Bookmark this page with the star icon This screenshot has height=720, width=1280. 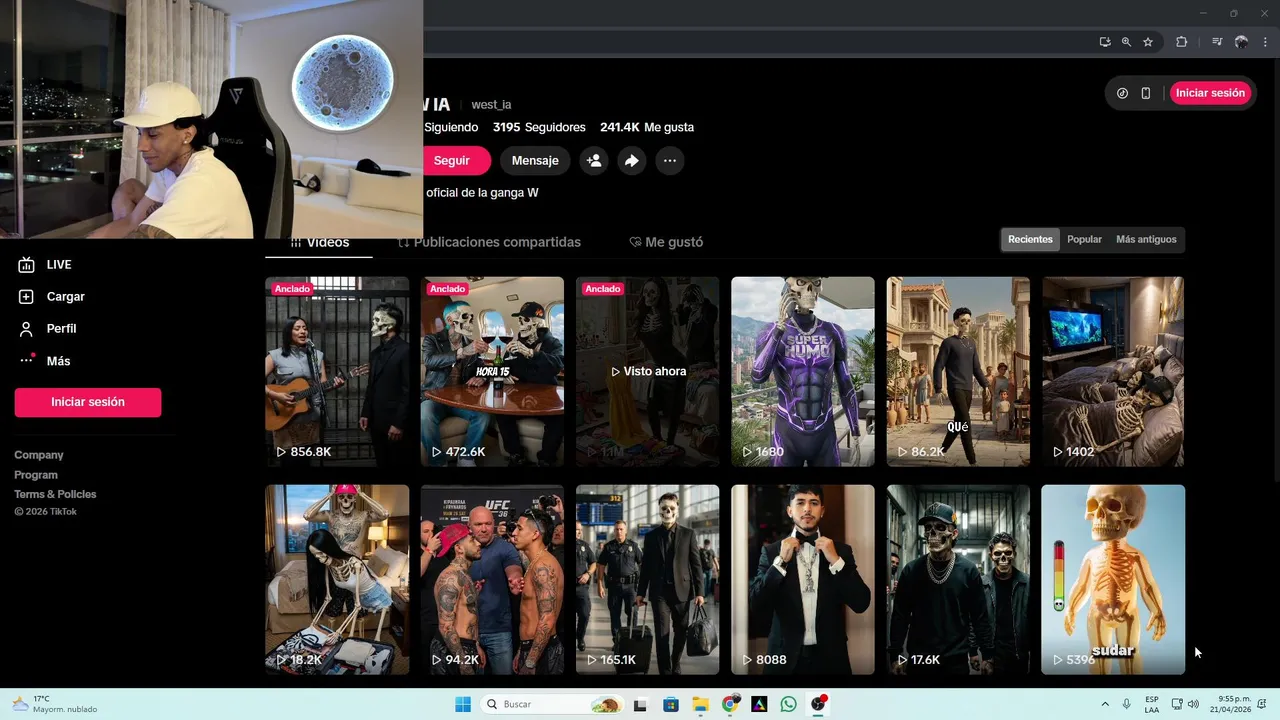click(x=1148, y=42)
